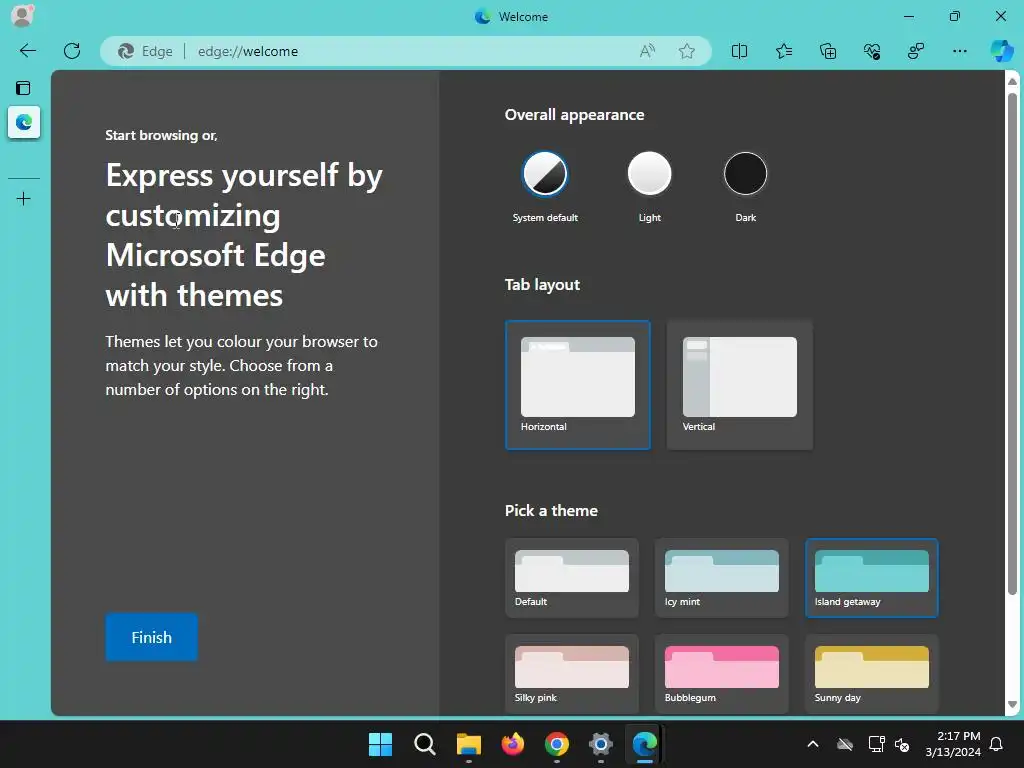Click the 'Overall appearance' heading
1024x768 pixels.
[x=575, y=115]
